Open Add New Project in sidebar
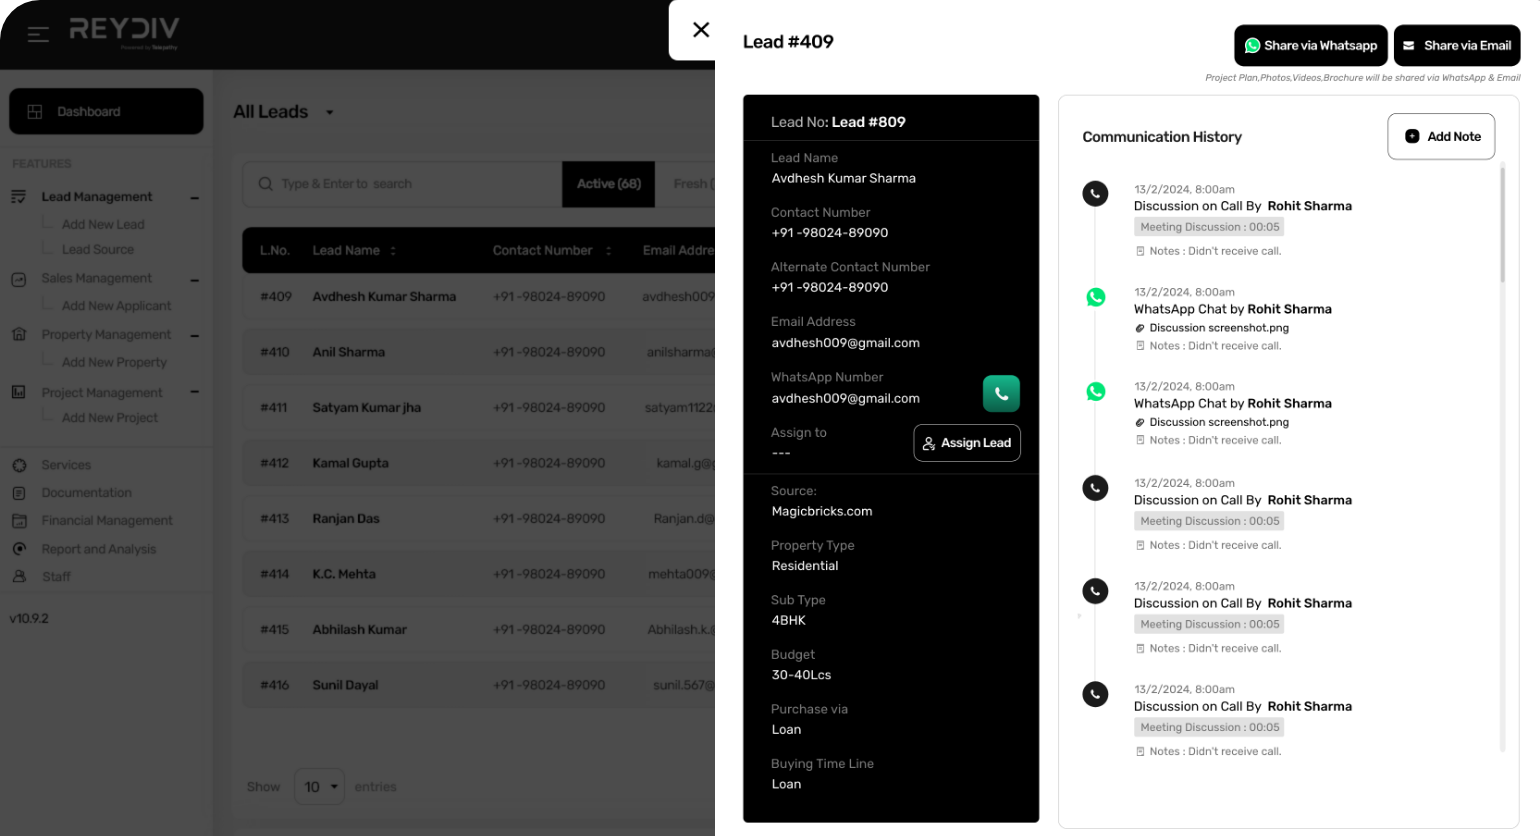This screenshot has width=1540, height=836. pos(110,418)
